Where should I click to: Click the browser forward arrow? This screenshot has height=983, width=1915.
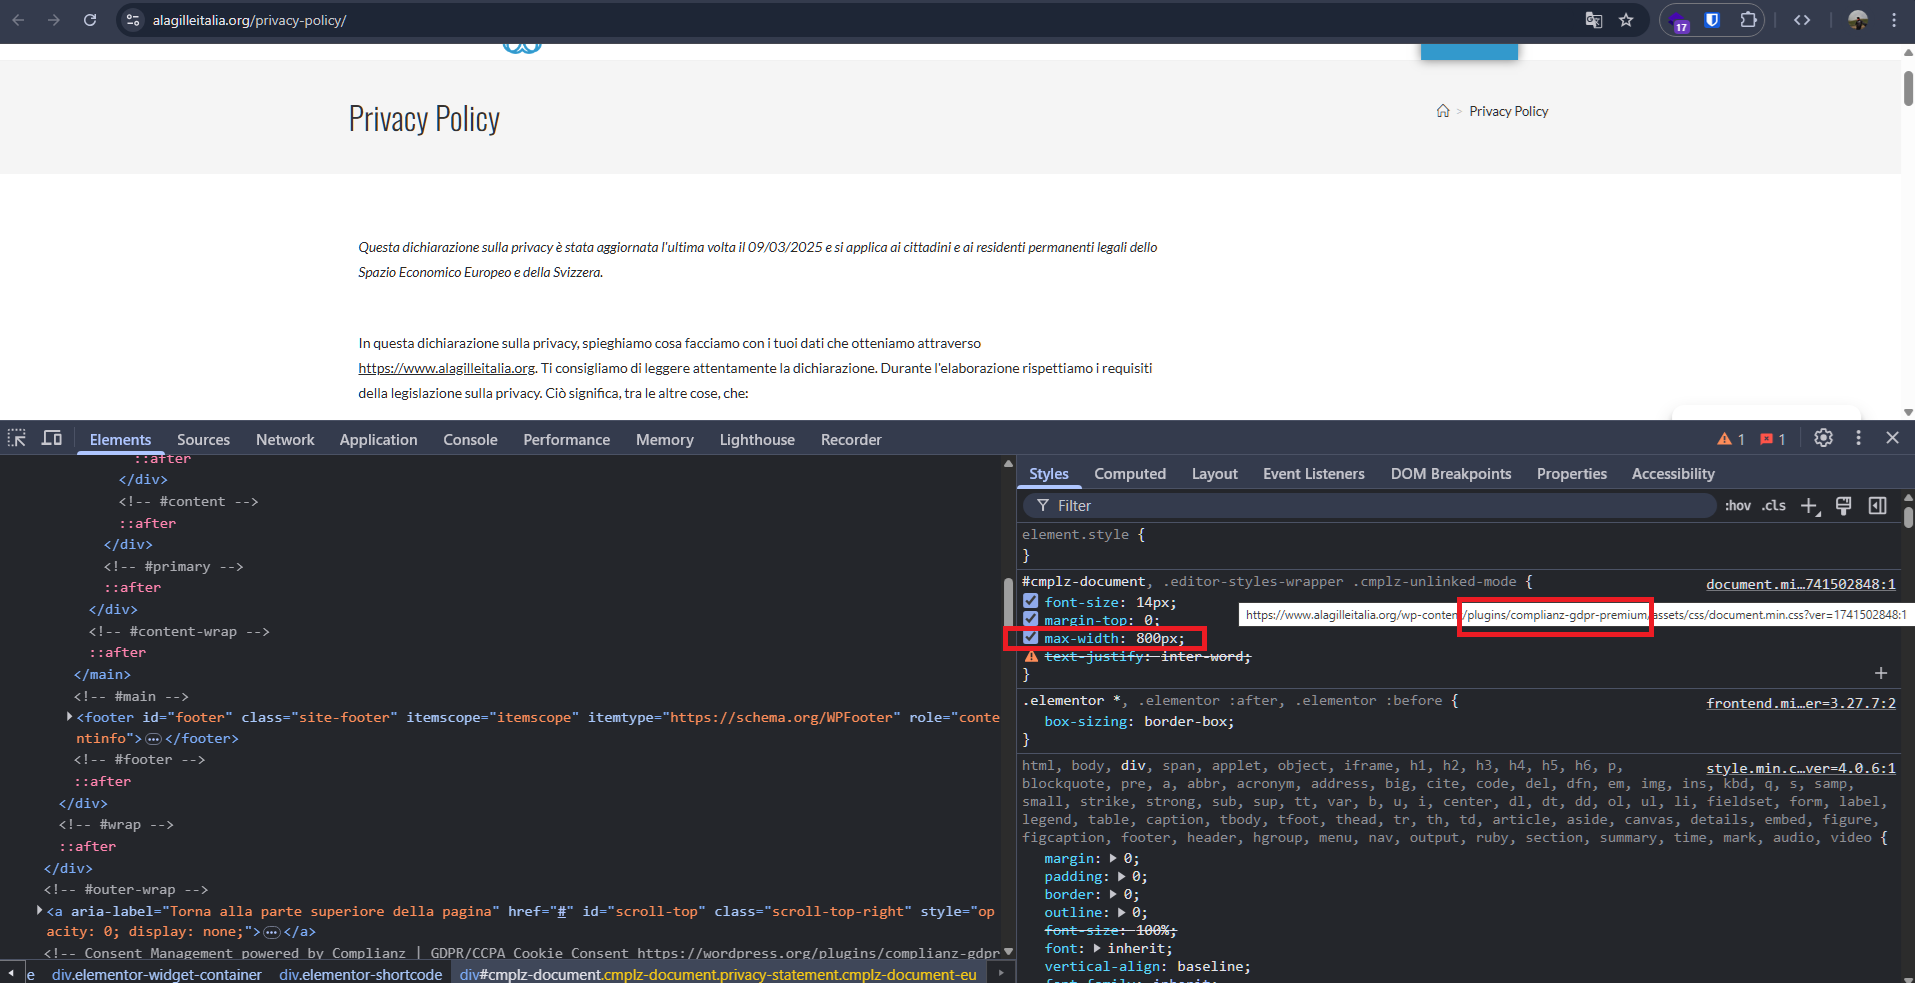[x=54, y=20]
